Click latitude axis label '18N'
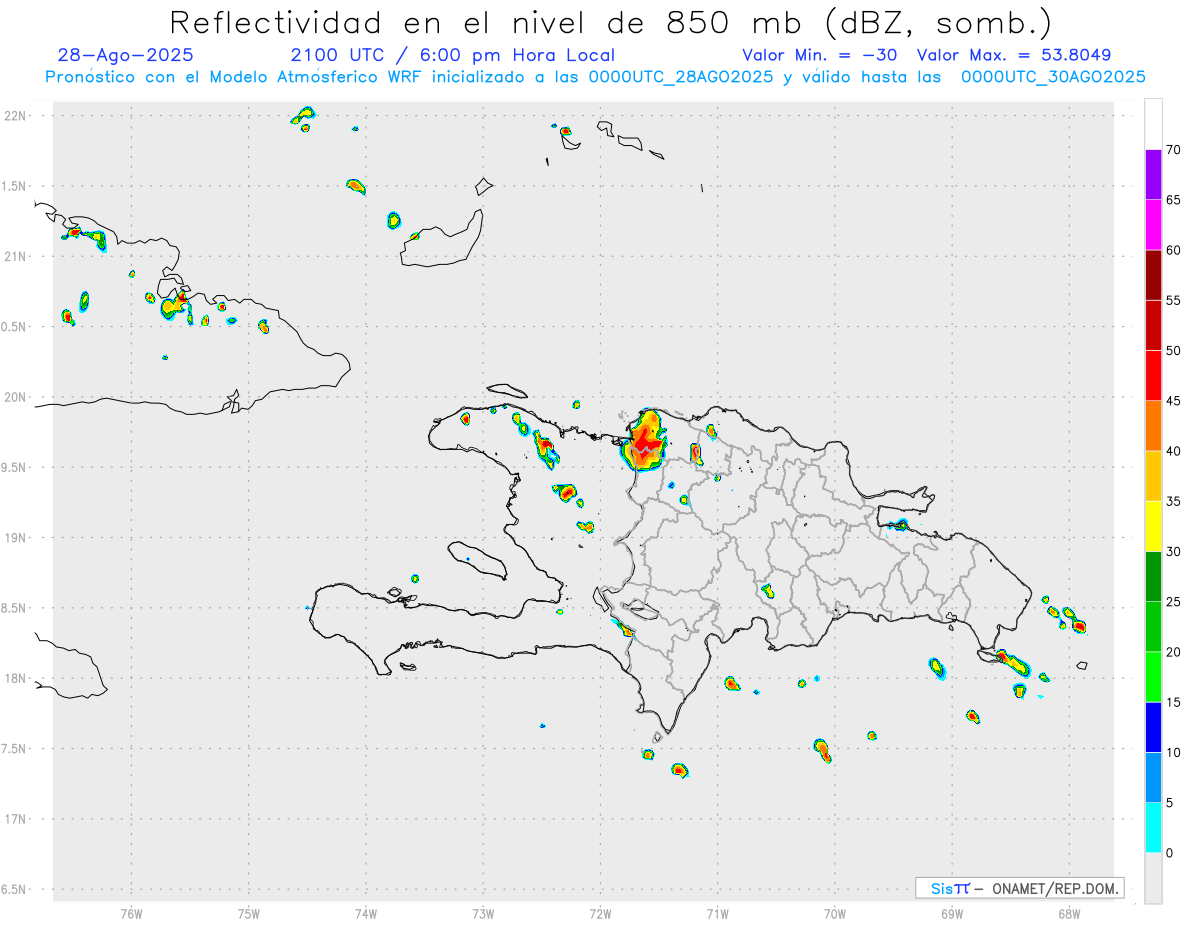This screenshot has width=1200, height=927. [16, 679]
